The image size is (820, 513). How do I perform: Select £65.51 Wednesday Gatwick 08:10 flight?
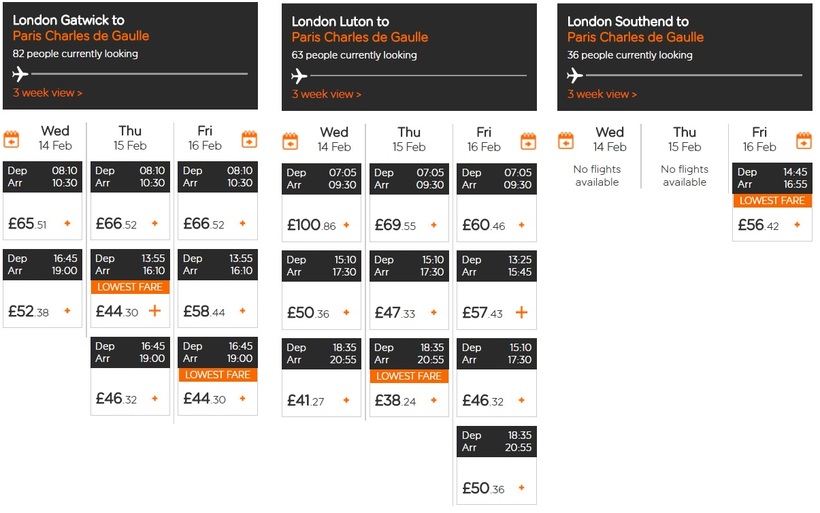[x=40, y=224]
